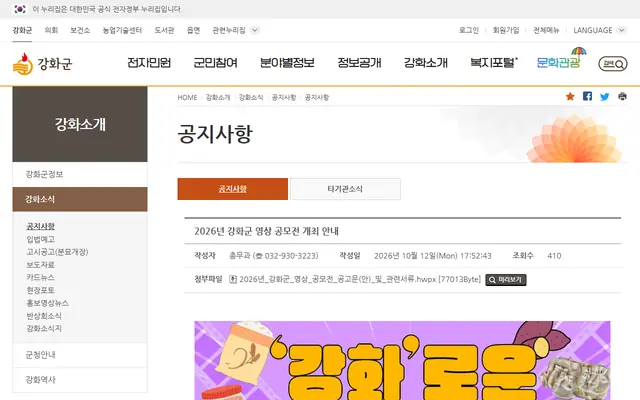Screen dimensions: 640x400
Task: Click the 총무과 phone number text
Action: pos(273,256)
